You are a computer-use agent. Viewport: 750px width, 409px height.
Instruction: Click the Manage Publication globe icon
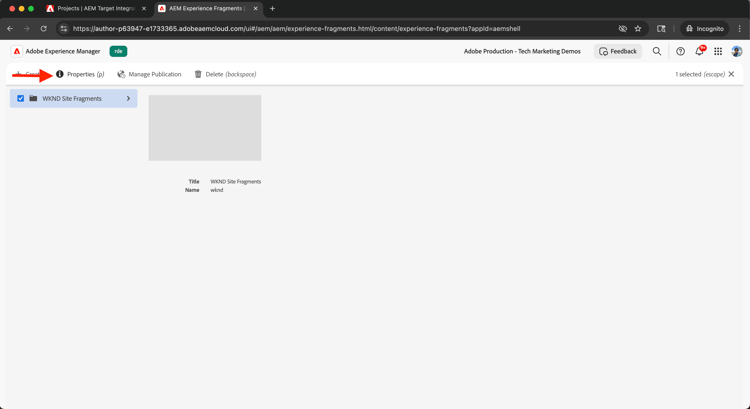[121, 74]
